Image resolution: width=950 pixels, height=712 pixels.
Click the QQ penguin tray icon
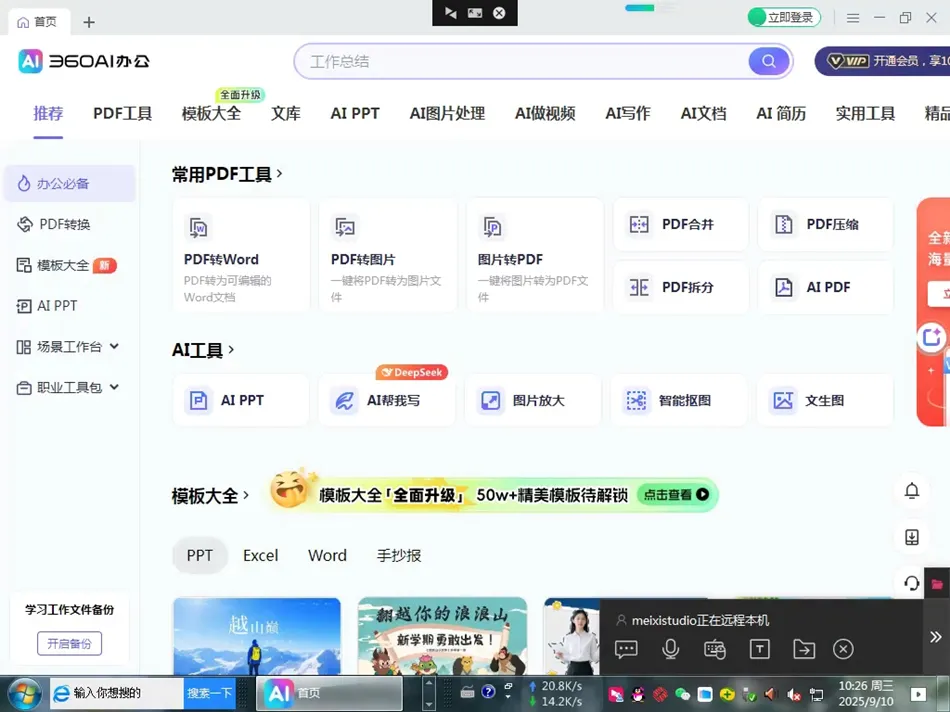point(638,694)
